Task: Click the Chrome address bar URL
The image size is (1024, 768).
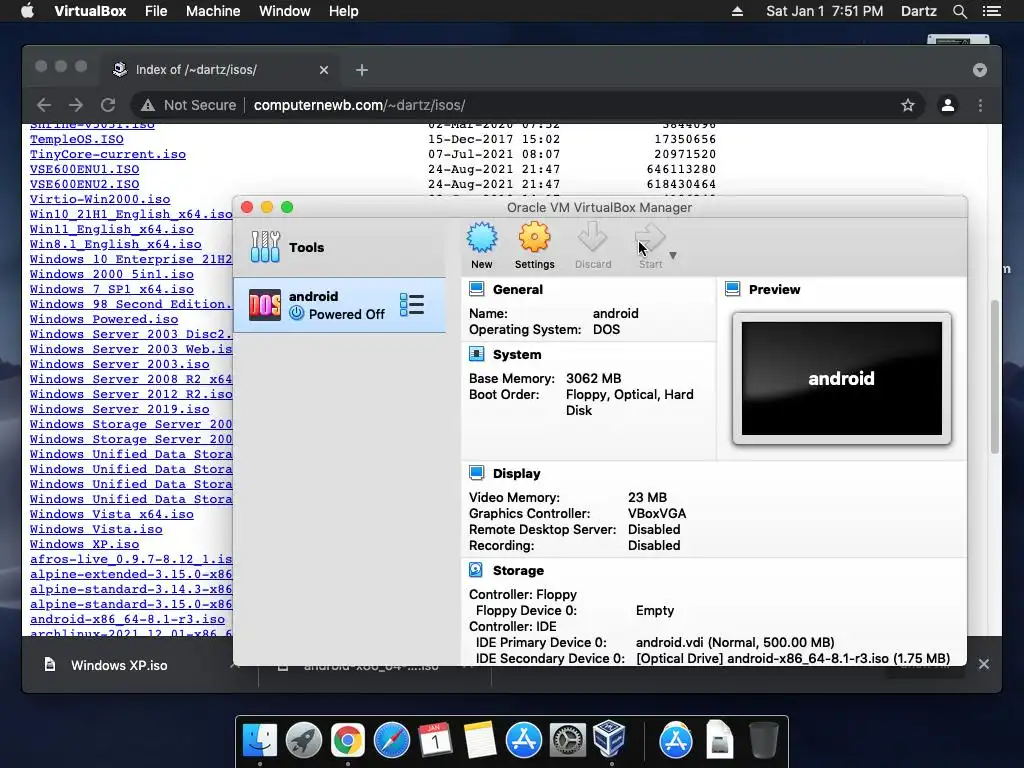Action: click(359, 105)
